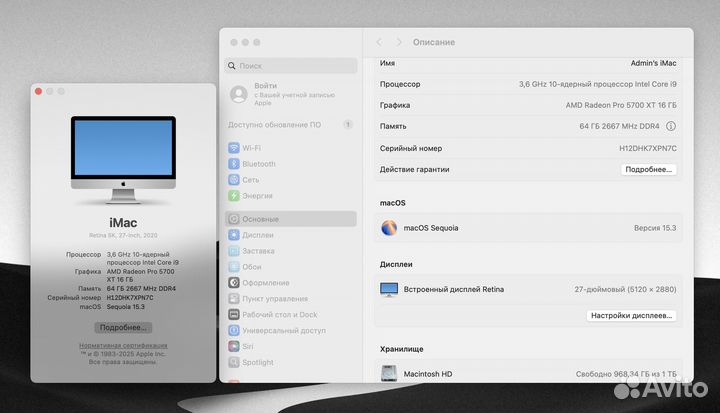The width and height of the screenshot is (720, 413).
Task: Open Войти sign-in with Apple account
Action: click(x=291, y=94)
